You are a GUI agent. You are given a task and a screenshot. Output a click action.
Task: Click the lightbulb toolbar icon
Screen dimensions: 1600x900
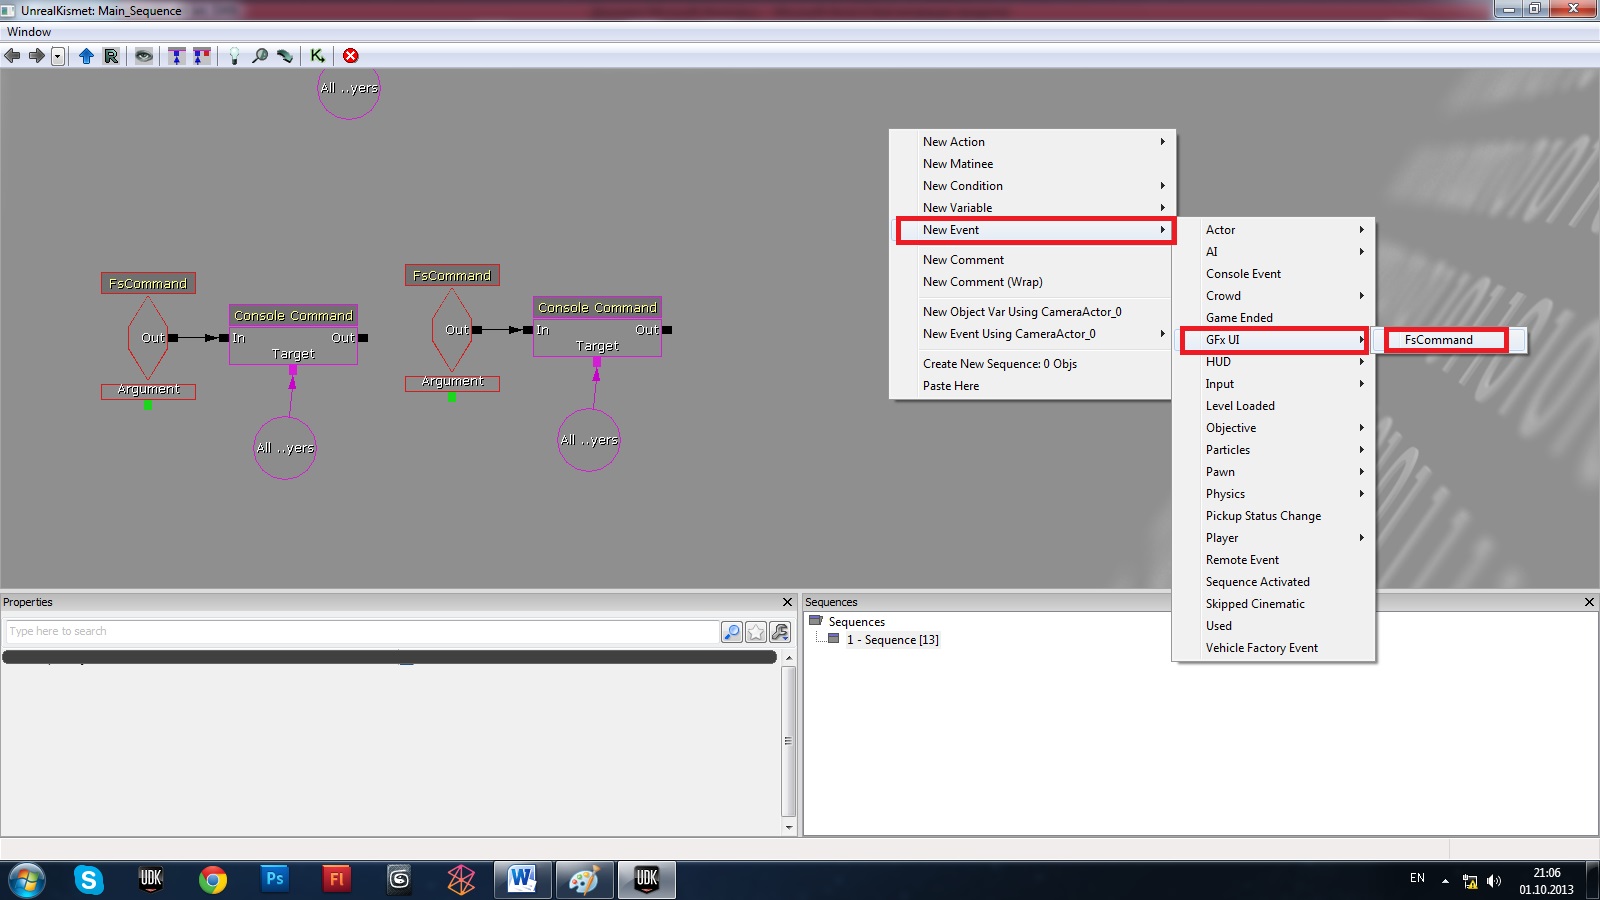[234, 56]
